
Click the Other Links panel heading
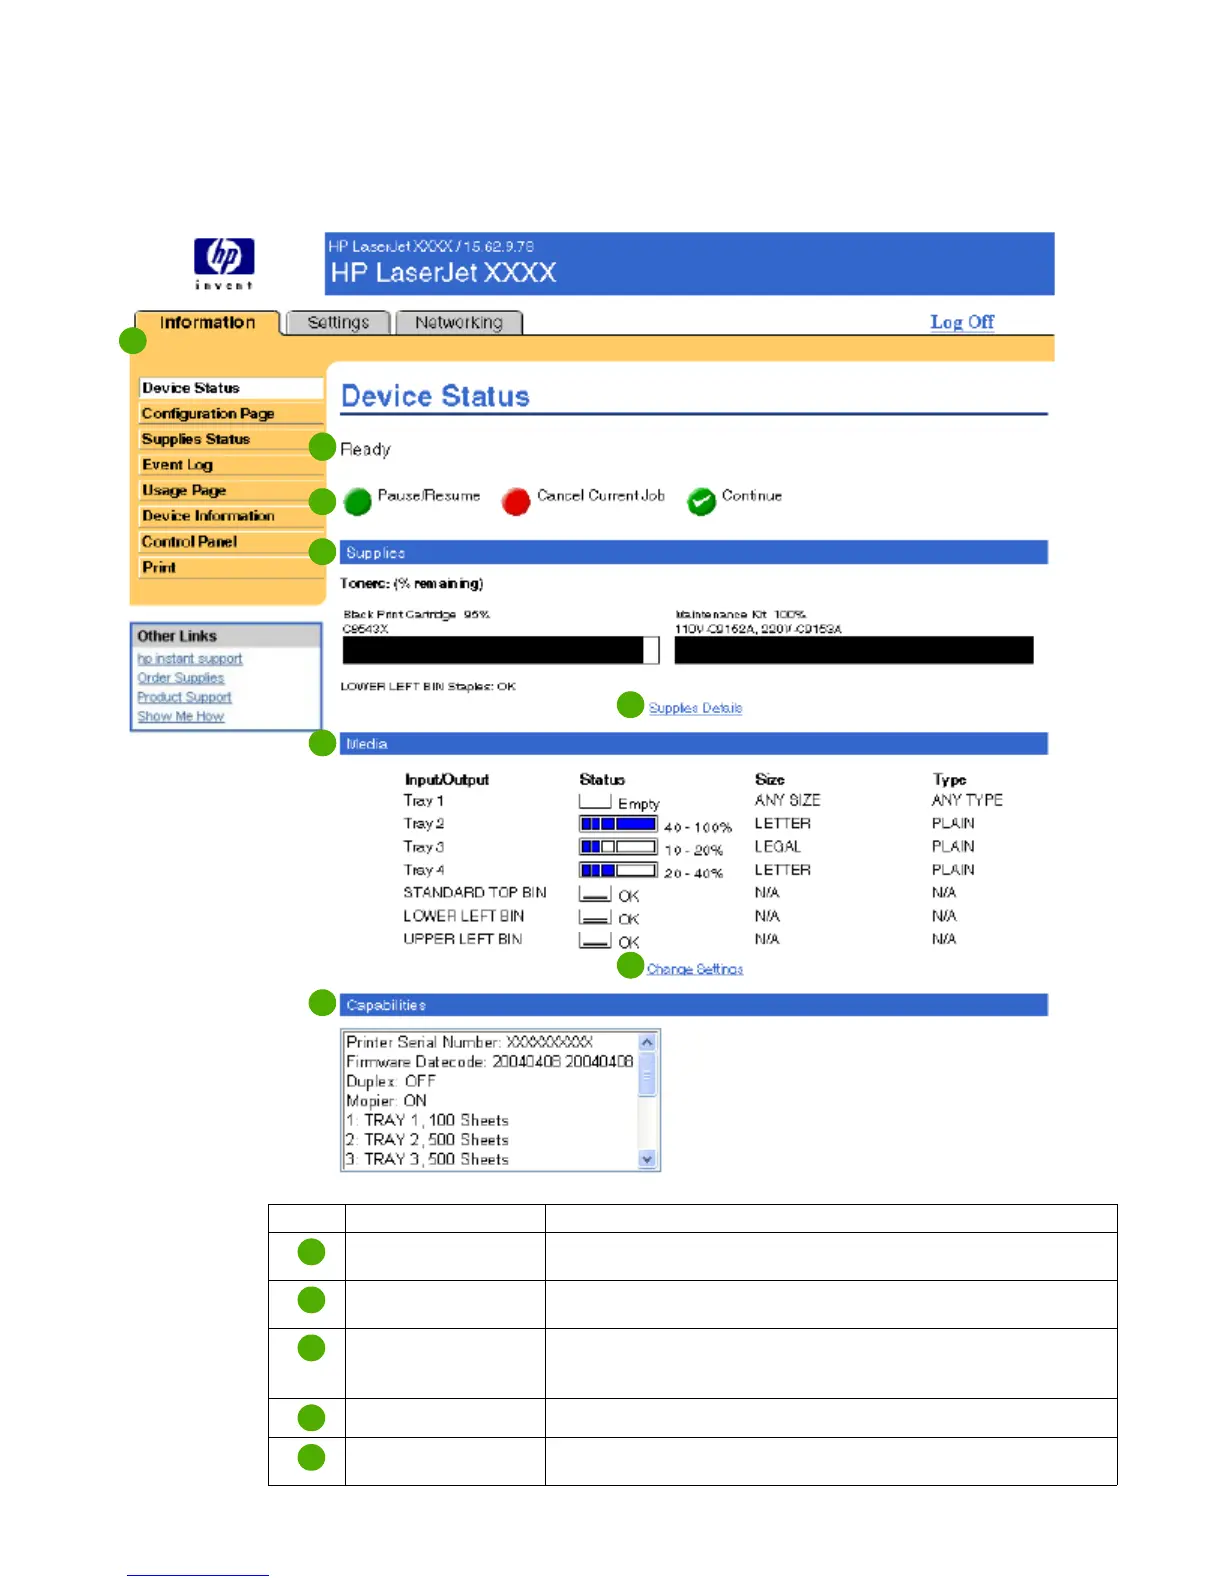[x=226, y=636]
